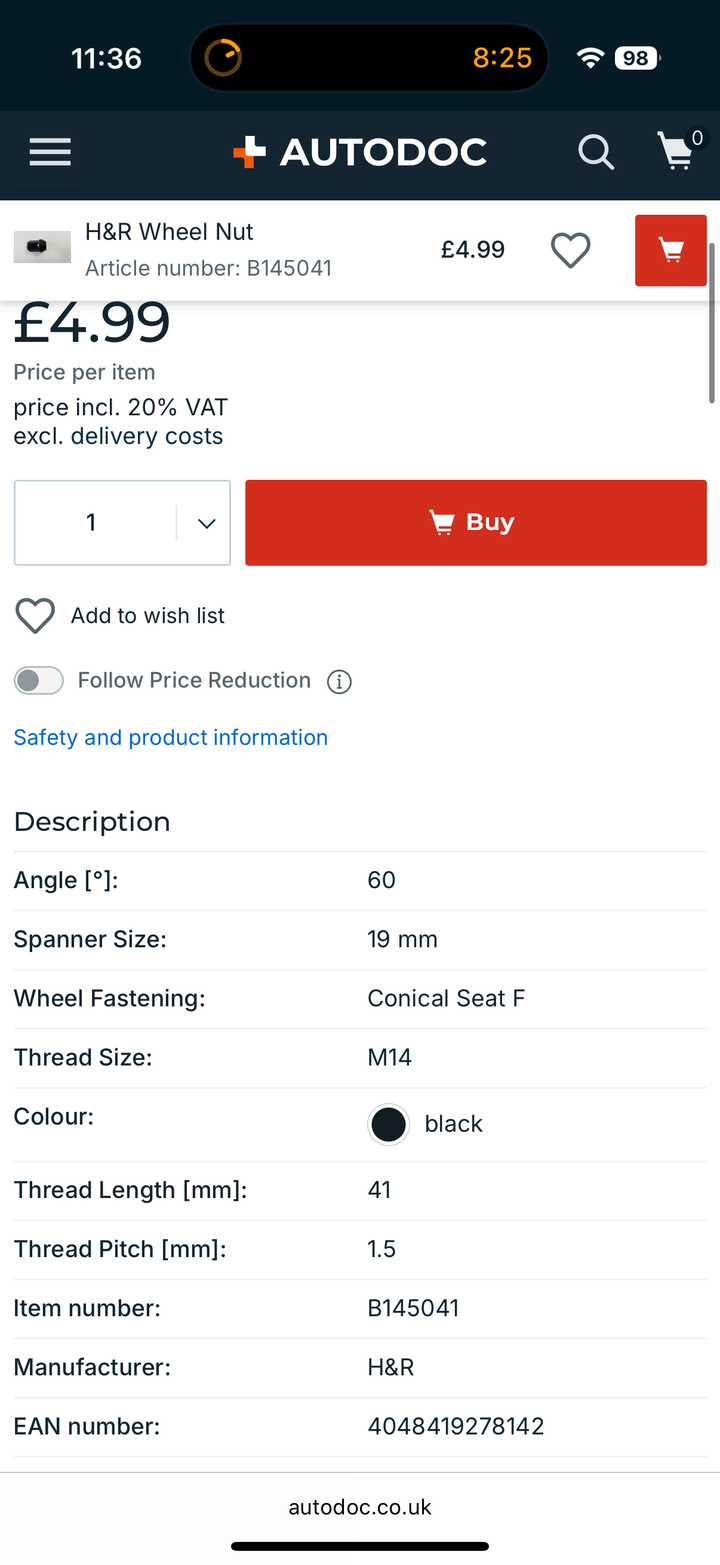Tap the autodoc.co.uk address bar

point(360,1507)
